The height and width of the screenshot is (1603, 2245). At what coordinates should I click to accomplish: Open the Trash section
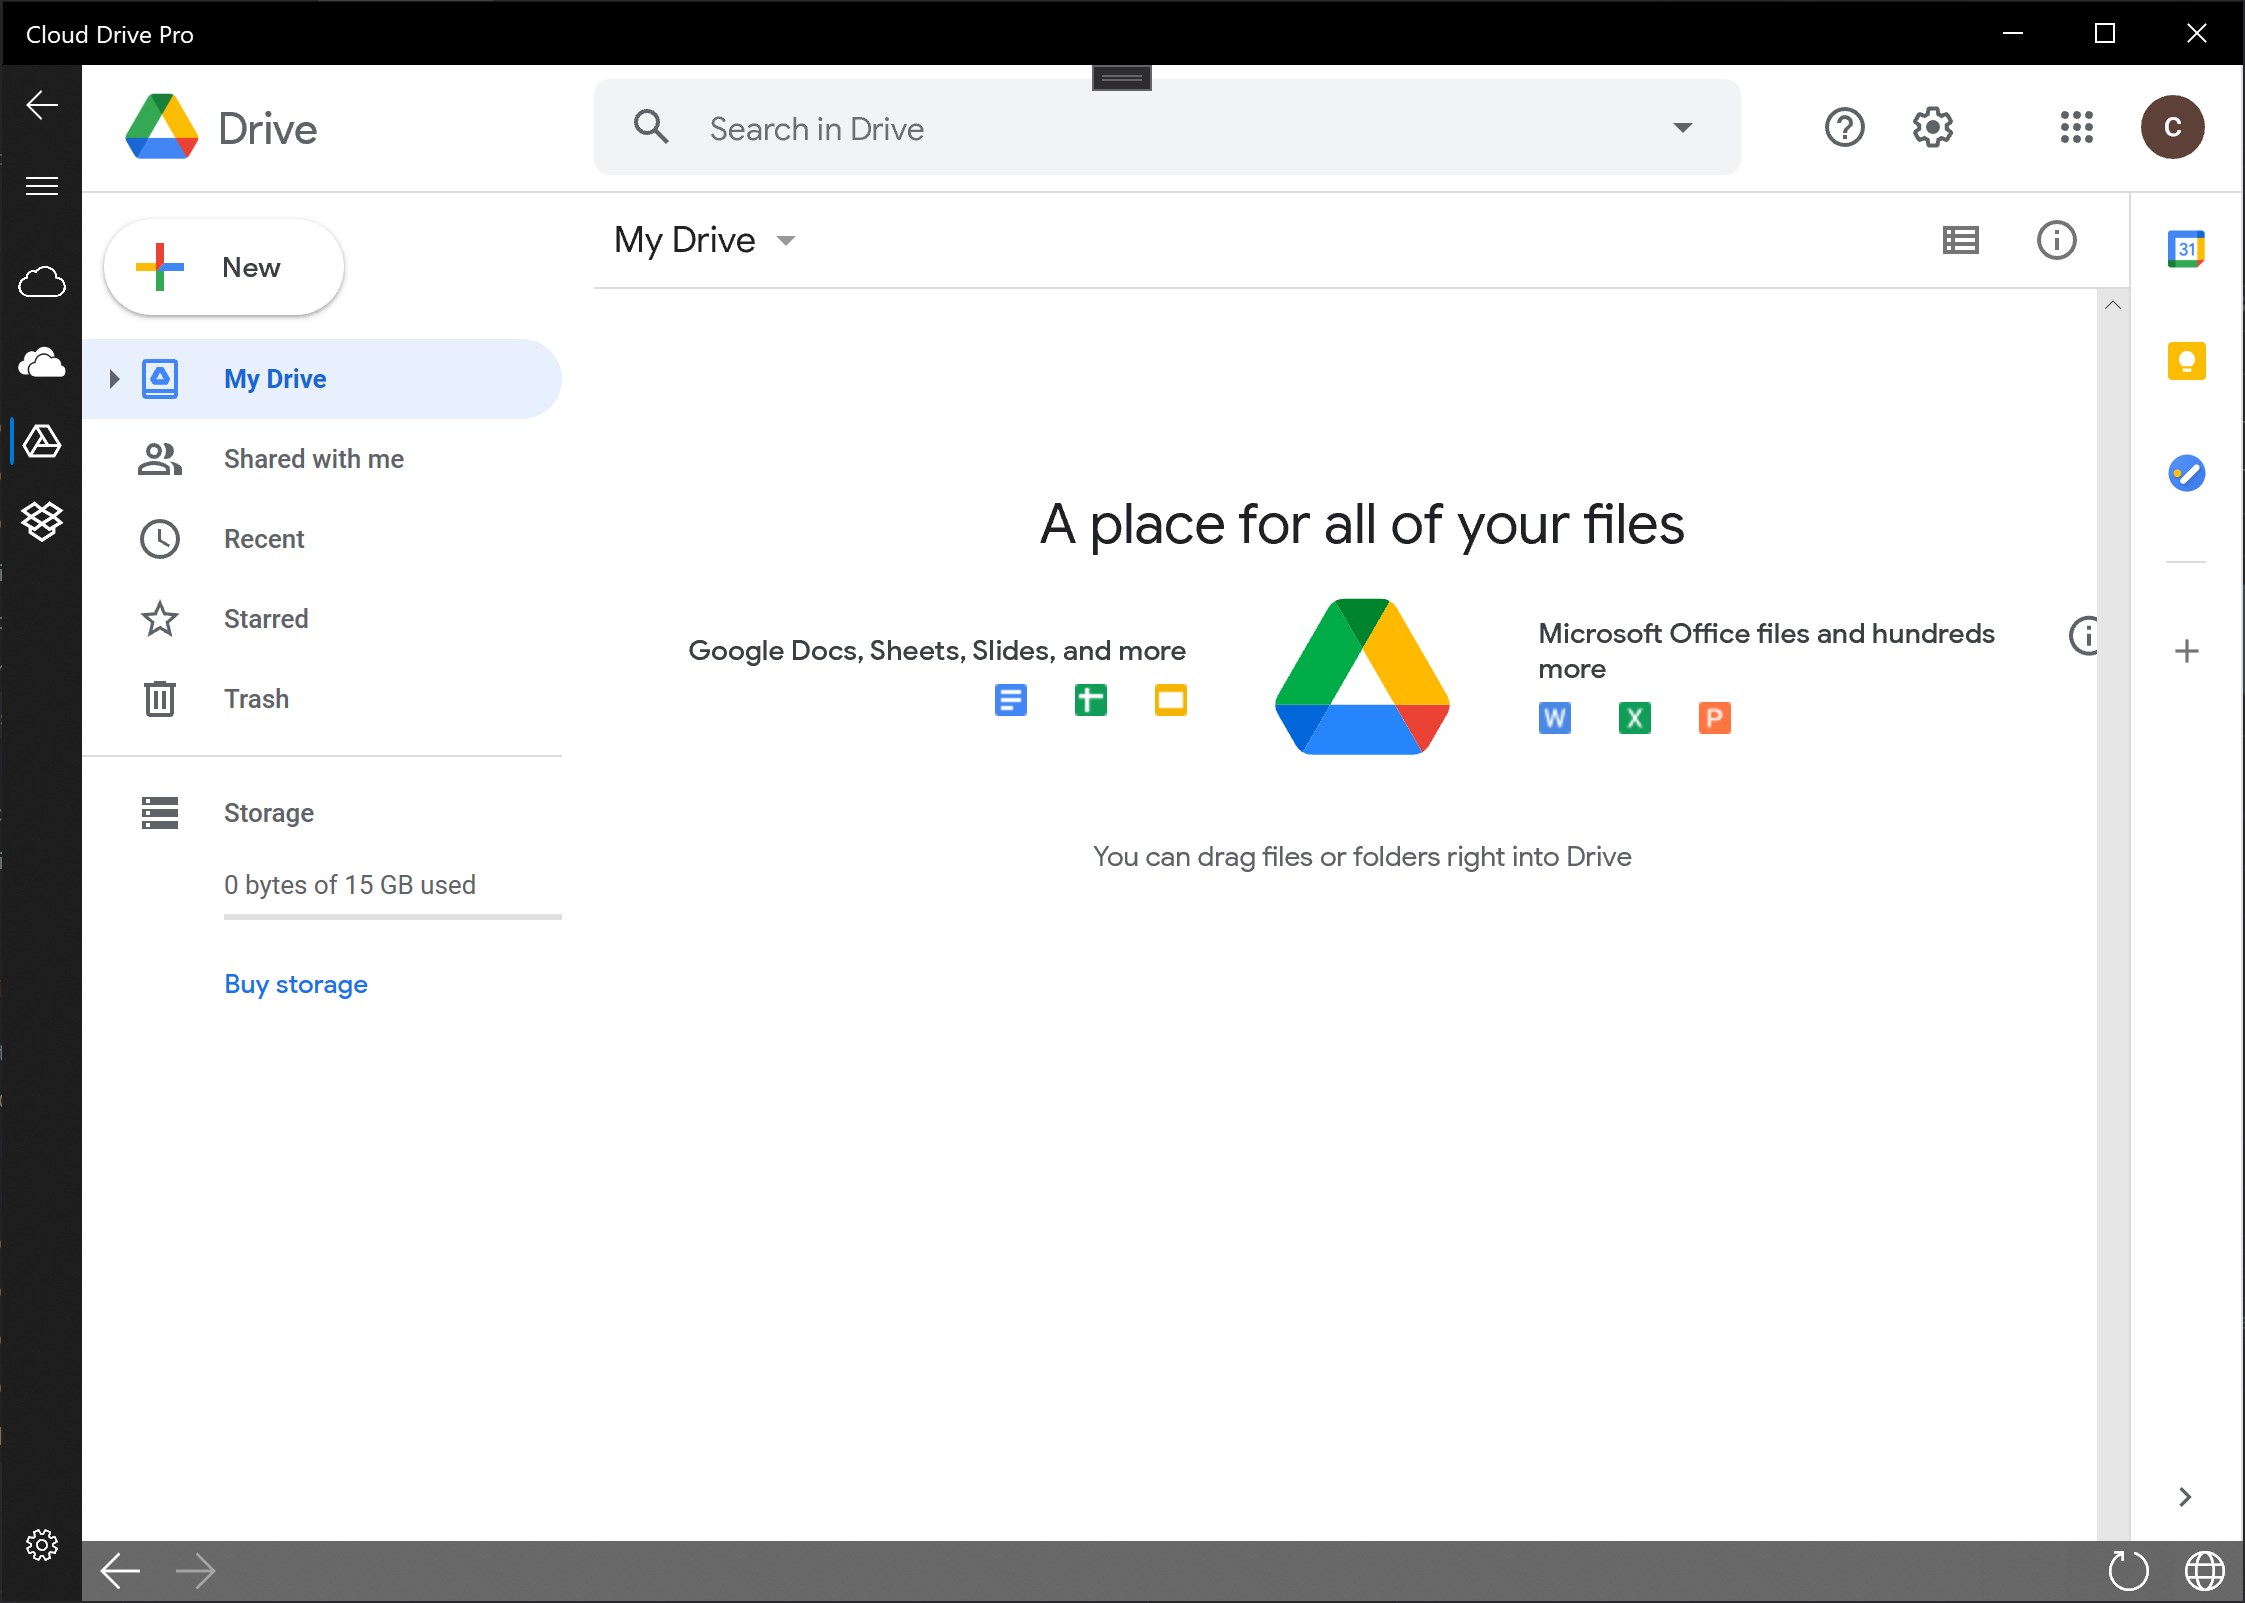click(256, 699)
